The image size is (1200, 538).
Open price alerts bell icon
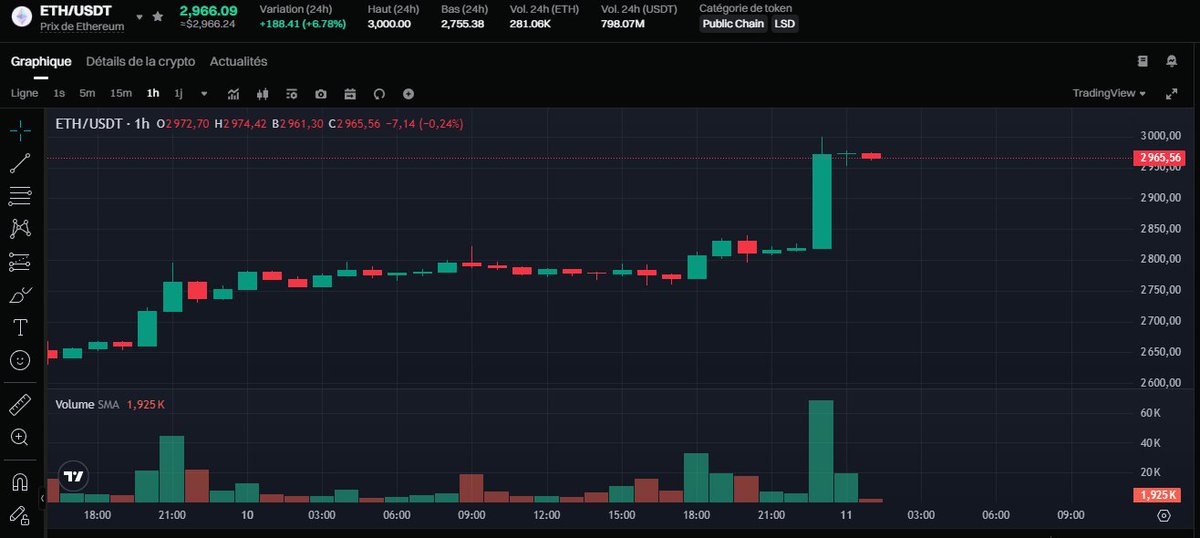pos(1172,61)
